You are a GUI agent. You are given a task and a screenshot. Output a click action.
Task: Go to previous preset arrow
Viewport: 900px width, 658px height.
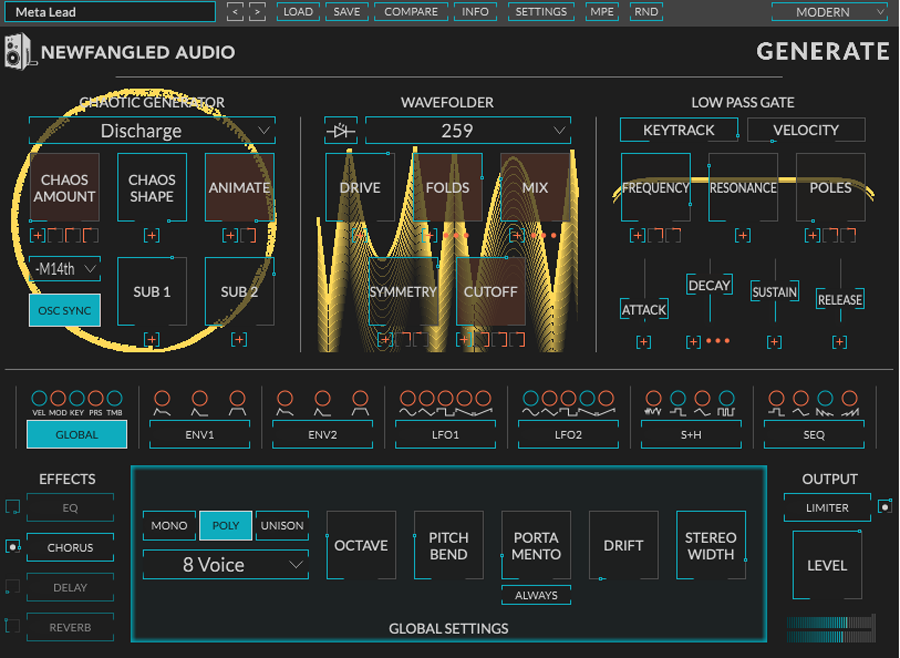pos(235,11)
